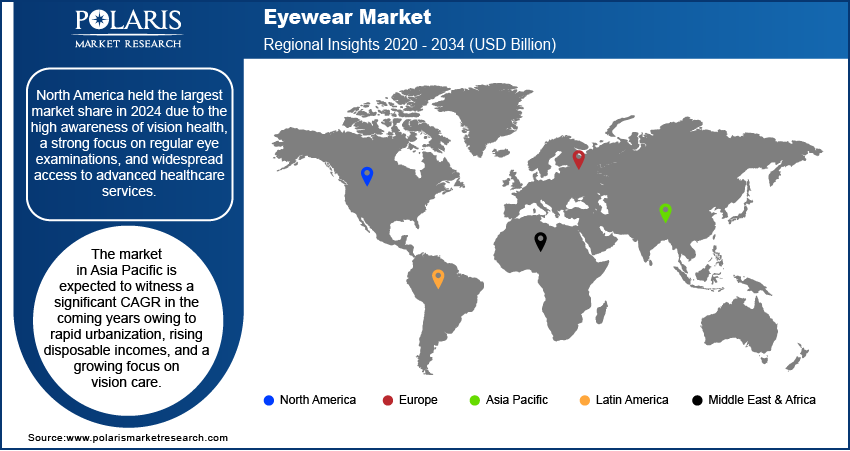Click the Asia Pacific CAGR text circle
Image resolution: width=850 pixels, height=451 pixels.
click(127, 318)
